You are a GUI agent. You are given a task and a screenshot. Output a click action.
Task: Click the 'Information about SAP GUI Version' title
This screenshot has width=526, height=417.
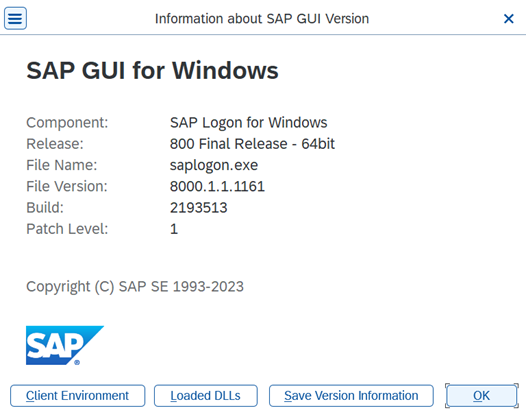pos(262,19)
